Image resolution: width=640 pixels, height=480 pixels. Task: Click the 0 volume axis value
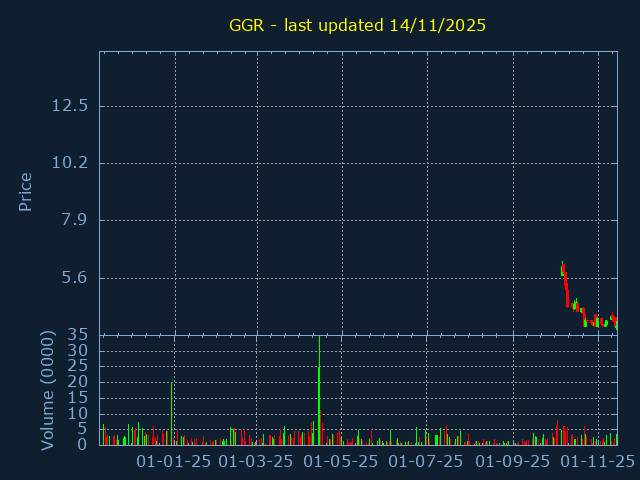pyautogui.click(x=82, y=444)
